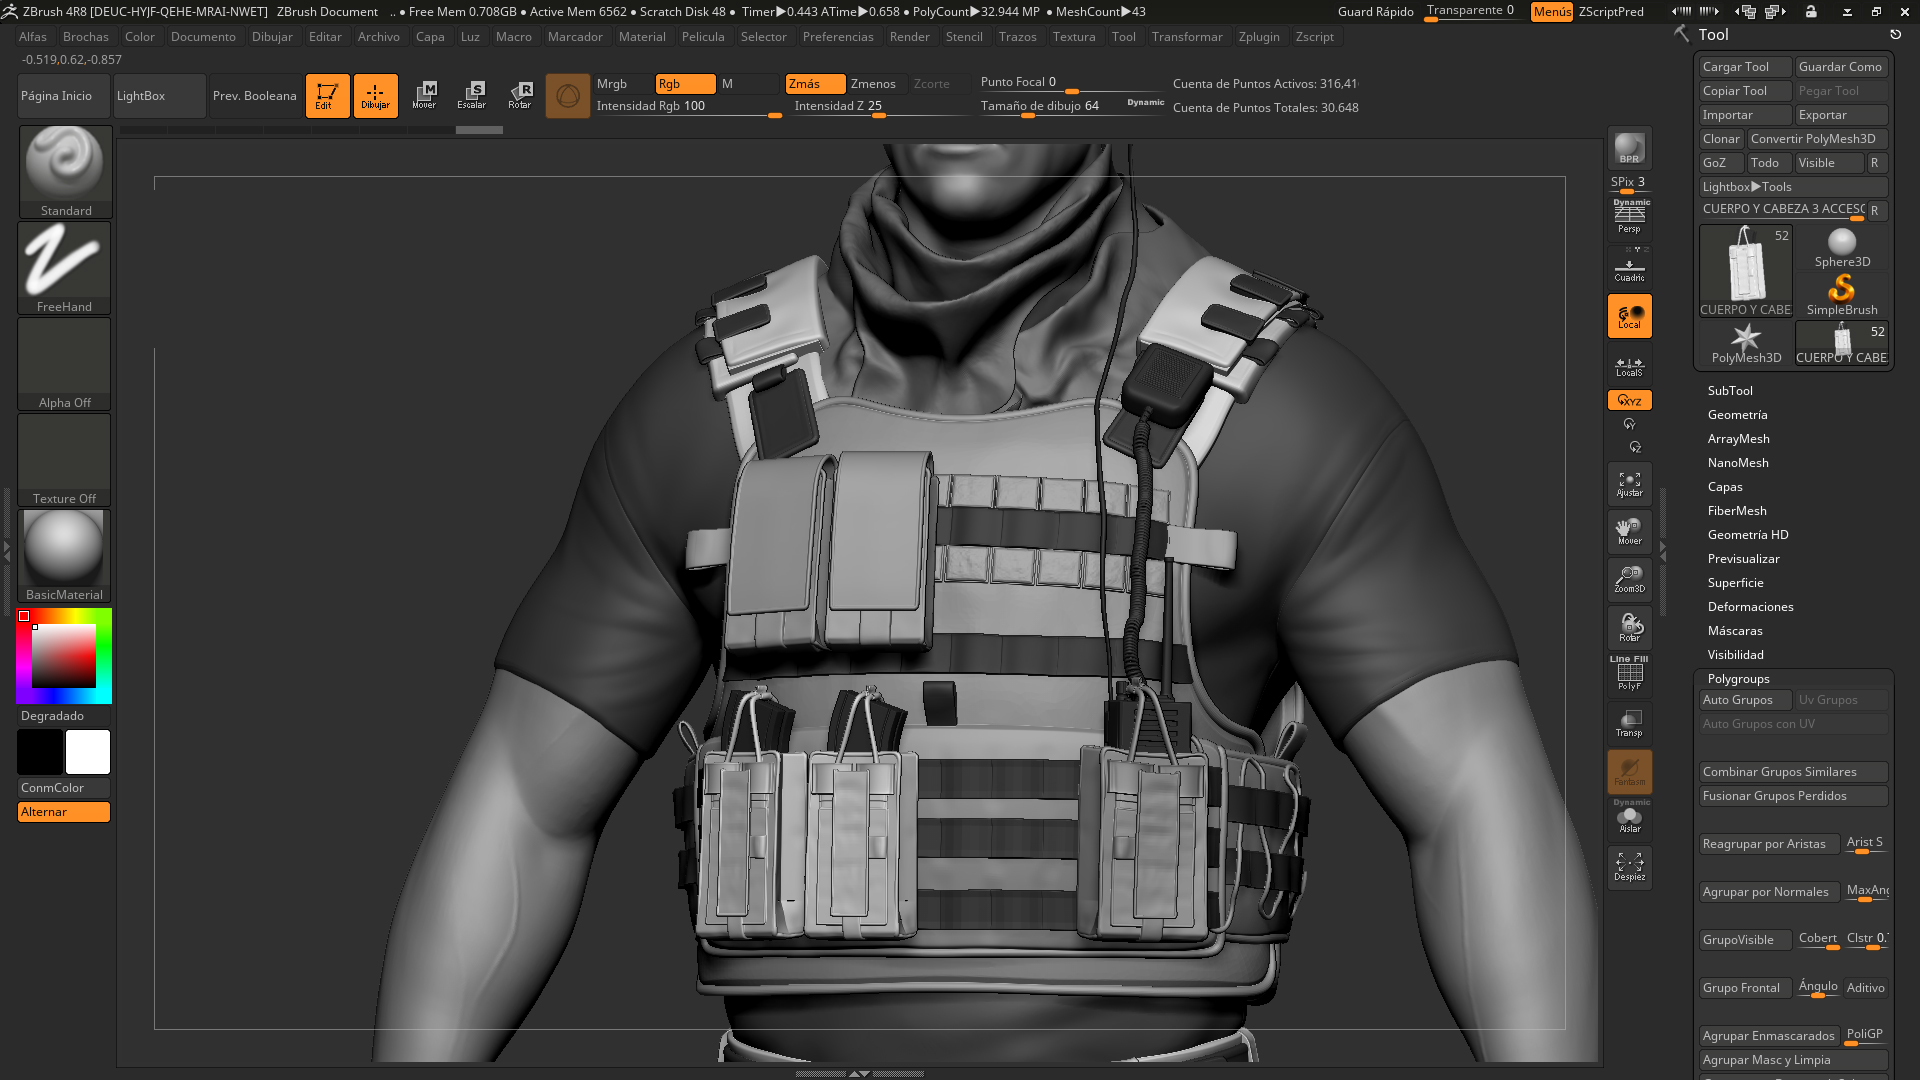Open the Material menu

(642, 37)
